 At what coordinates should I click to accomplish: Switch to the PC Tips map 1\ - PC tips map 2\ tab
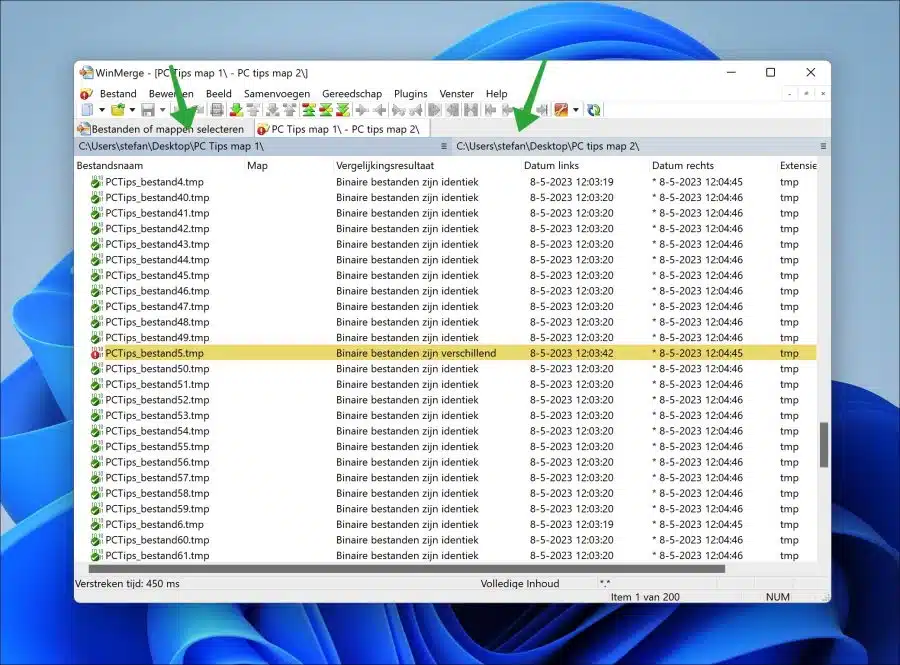pos(343,129)
